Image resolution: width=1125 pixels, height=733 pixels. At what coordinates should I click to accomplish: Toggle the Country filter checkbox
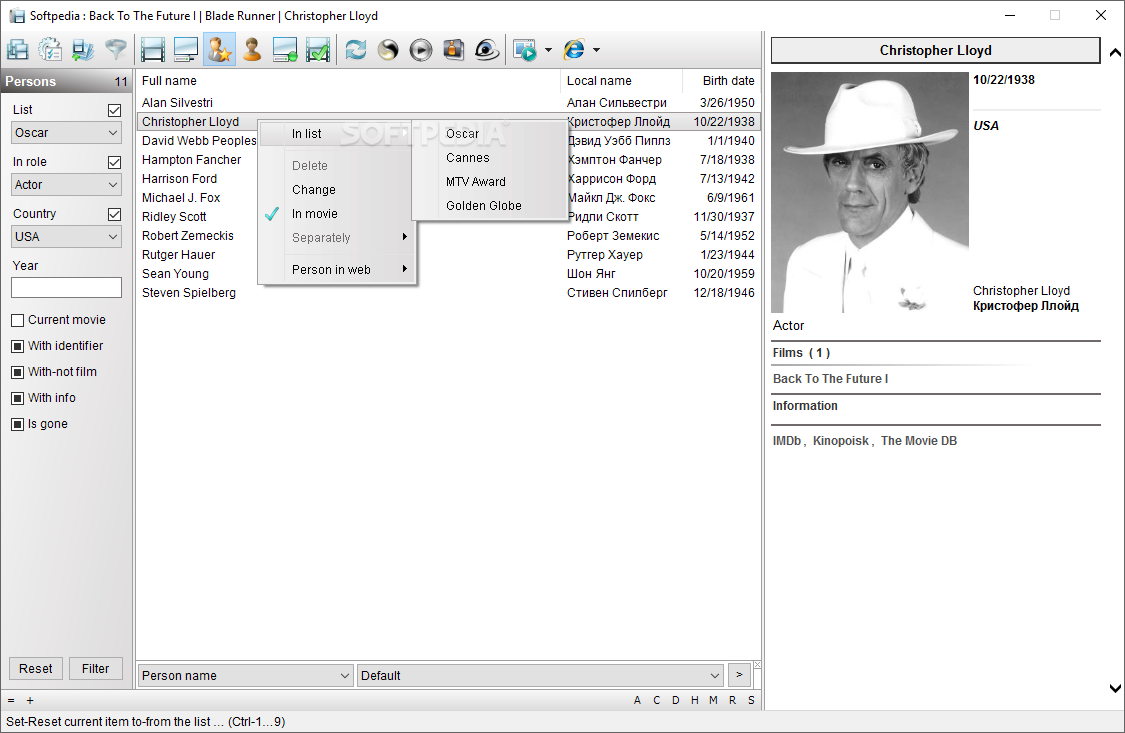tap(114, 214)
